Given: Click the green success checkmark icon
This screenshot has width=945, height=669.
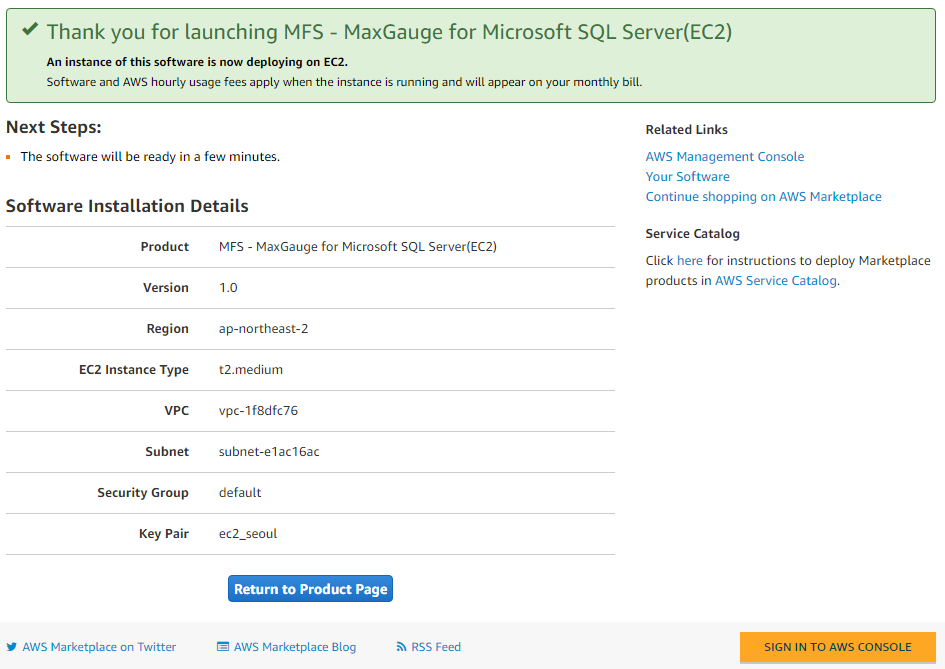Looking at the screenshot, I should click(30, 28).
